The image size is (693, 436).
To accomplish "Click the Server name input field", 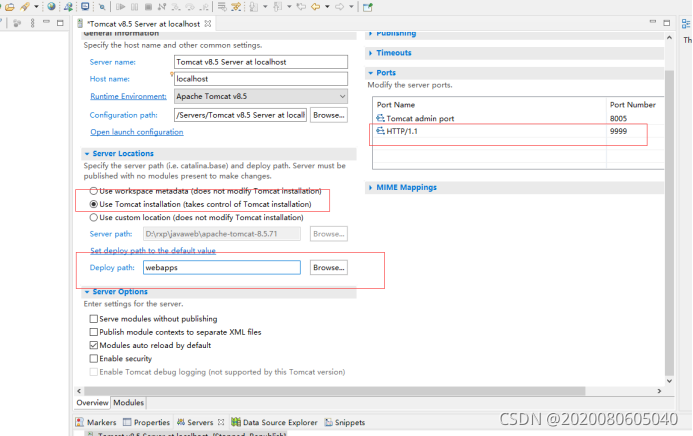I will (x=261, y=62).
